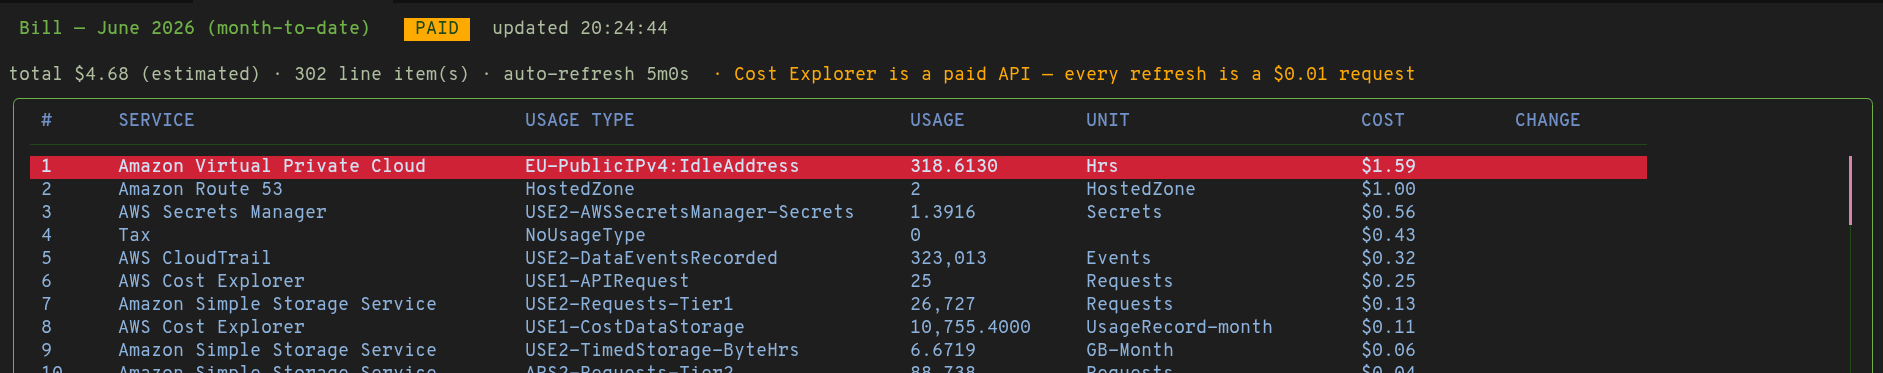
Task: Click the $0.43 cost cell
Action: pyautogui.click(x=1388, y=235)
